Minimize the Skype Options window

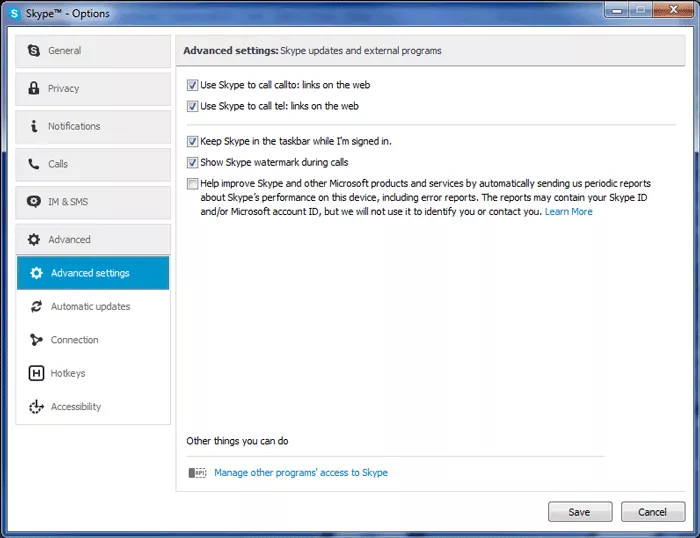tap(617, 10)
